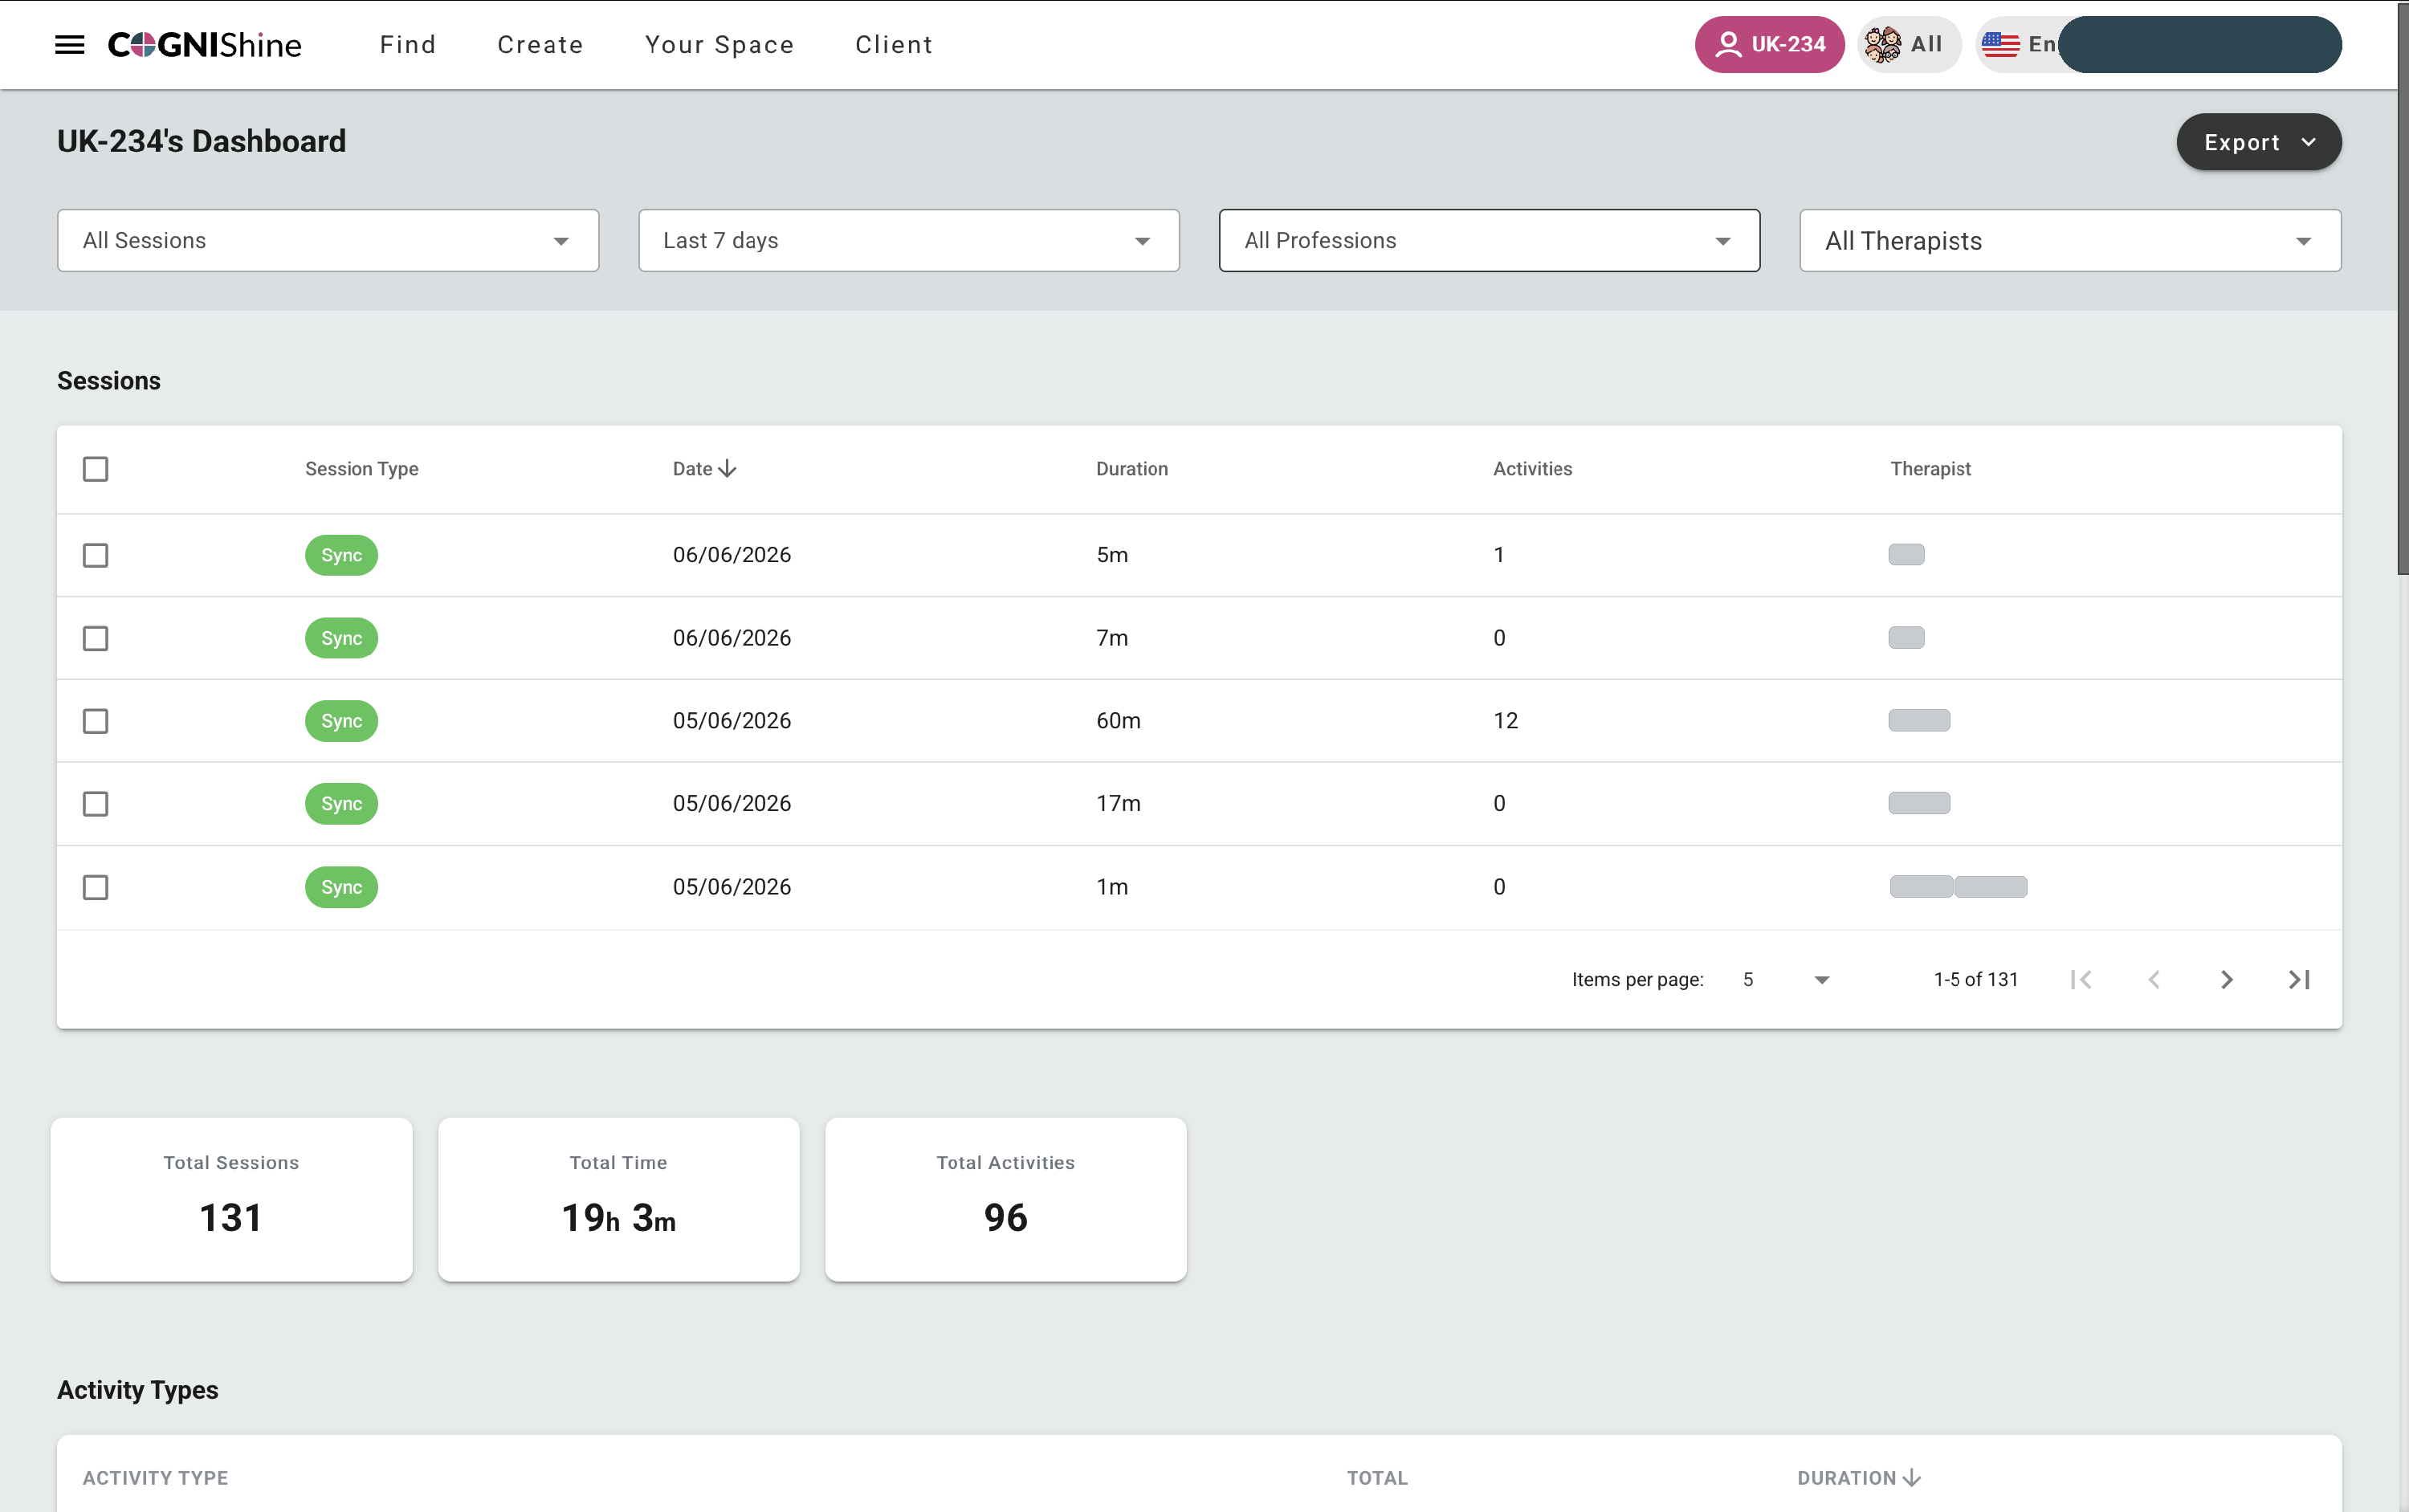The image size is (2409, 1512).
Task: Click the 1-5 of 131 pagination text
Action: point(1975,980)
